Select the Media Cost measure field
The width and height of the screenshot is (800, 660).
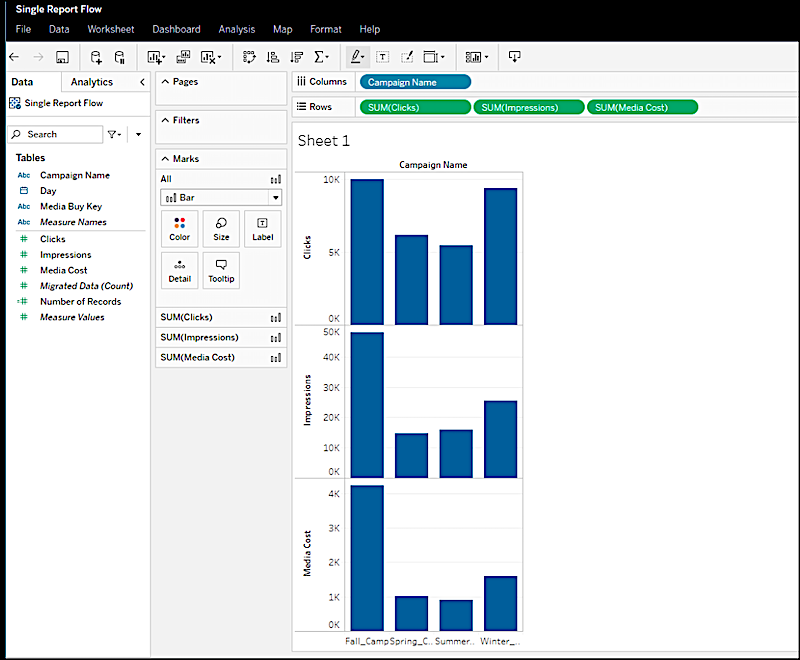pyautogui.click(x=63, y=270)
